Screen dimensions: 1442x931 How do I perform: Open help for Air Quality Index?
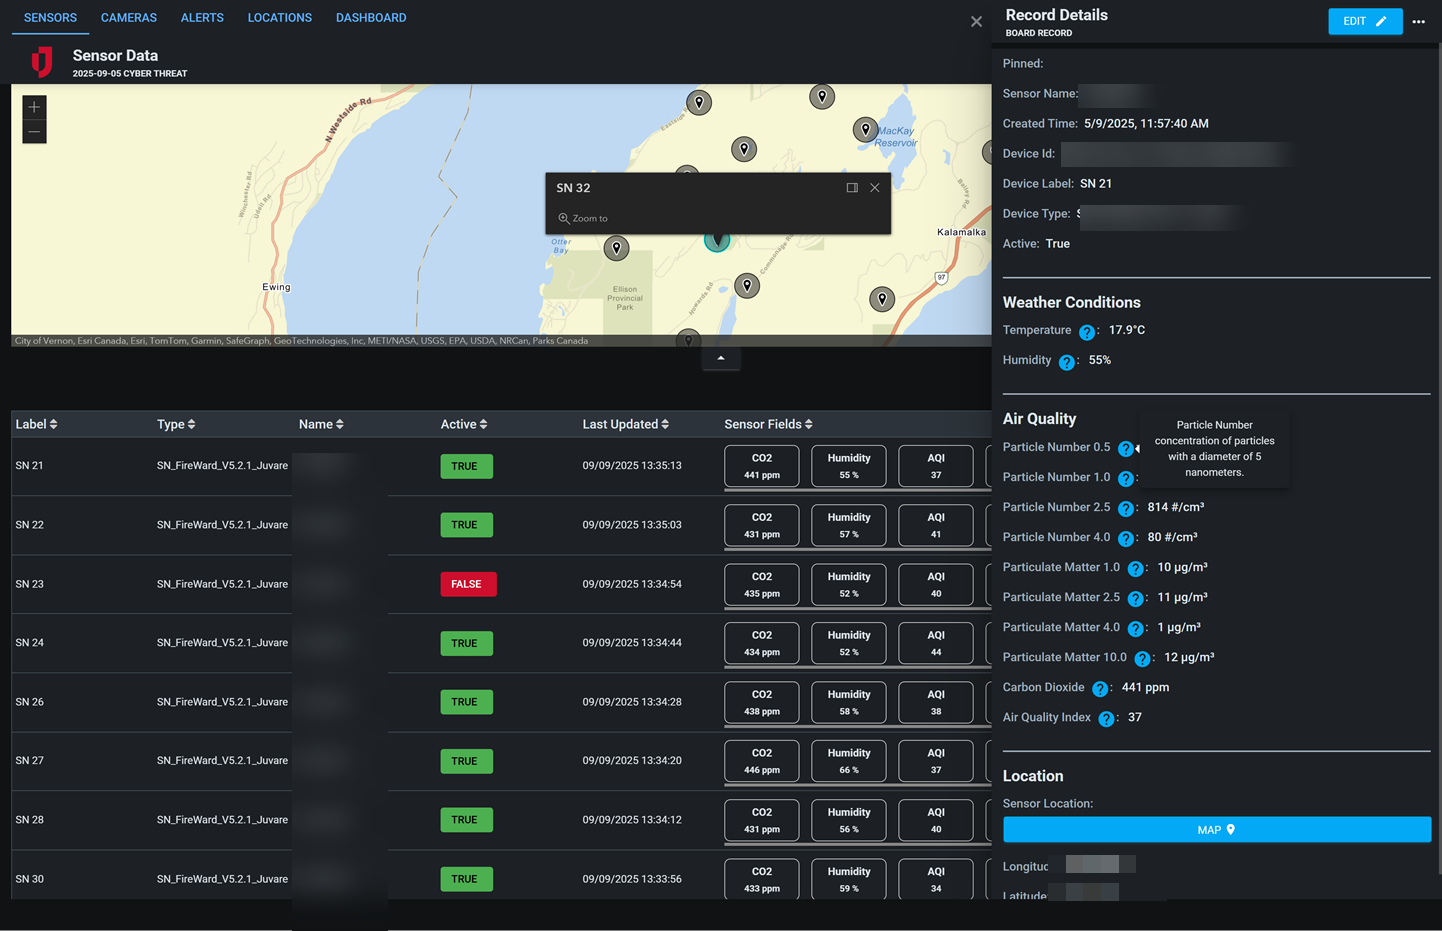tap(1106, 719)
